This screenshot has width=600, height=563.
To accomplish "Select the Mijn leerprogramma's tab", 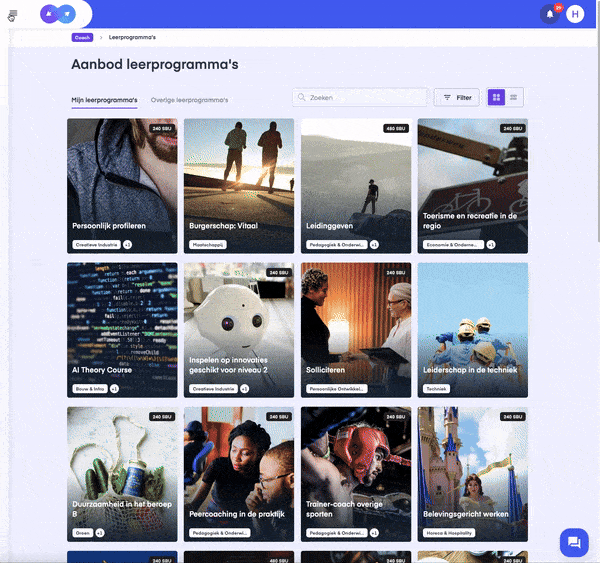I will [x=104, y=100].
